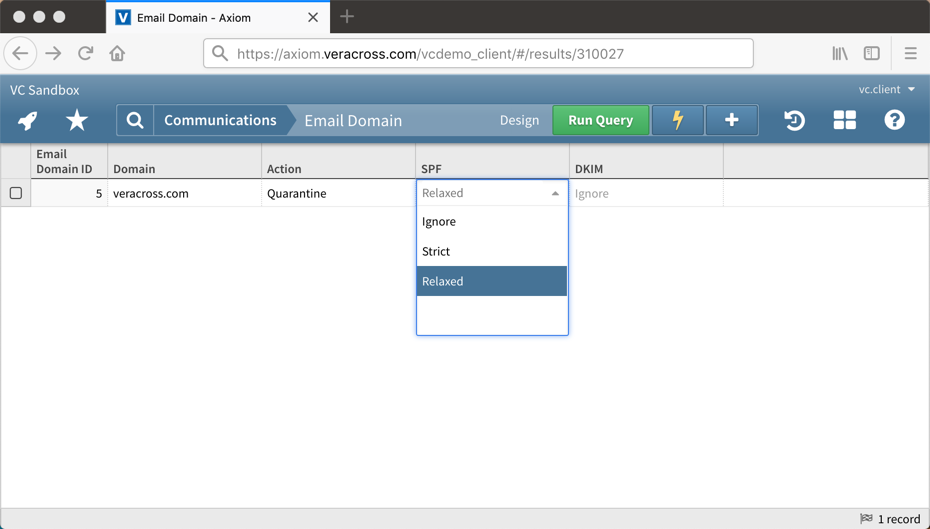This screenshot has width=930, height=529.
Task: Open favorites with the star icon
Action: coord(77,120)
